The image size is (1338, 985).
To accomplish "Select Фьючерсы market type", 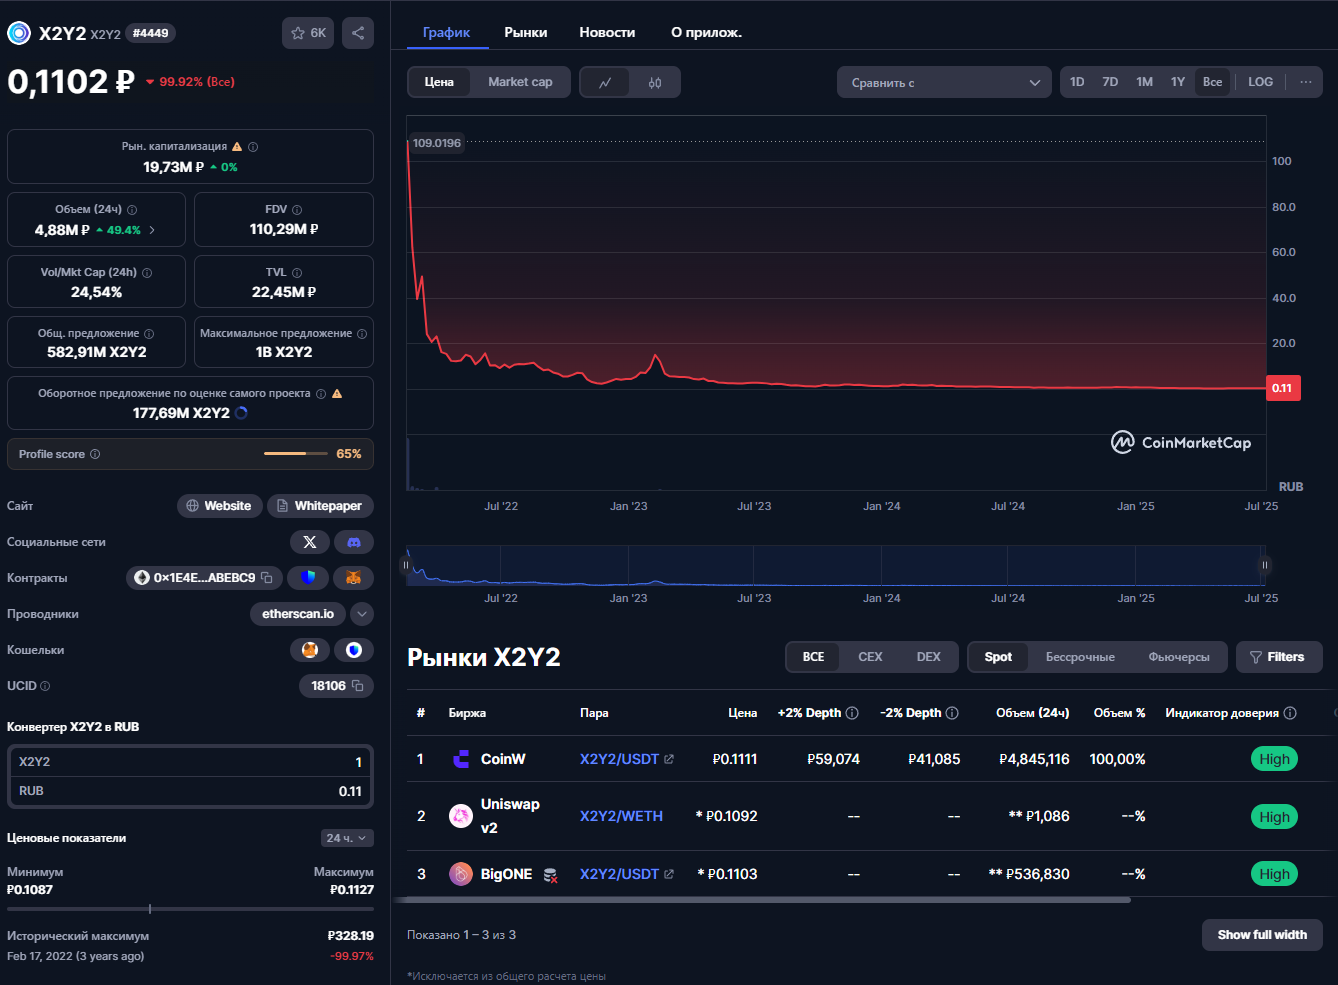I will [1179, 657].
